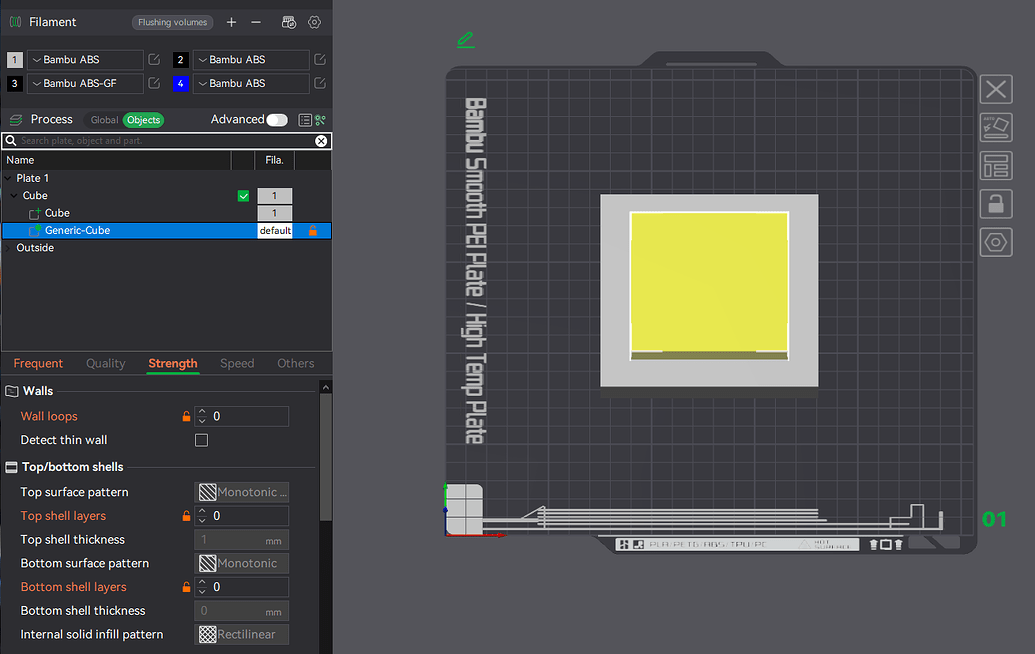Decrease Bottom shell layers with down arrow
Viewport: 1035px width, 654px height.
point(202,592)
